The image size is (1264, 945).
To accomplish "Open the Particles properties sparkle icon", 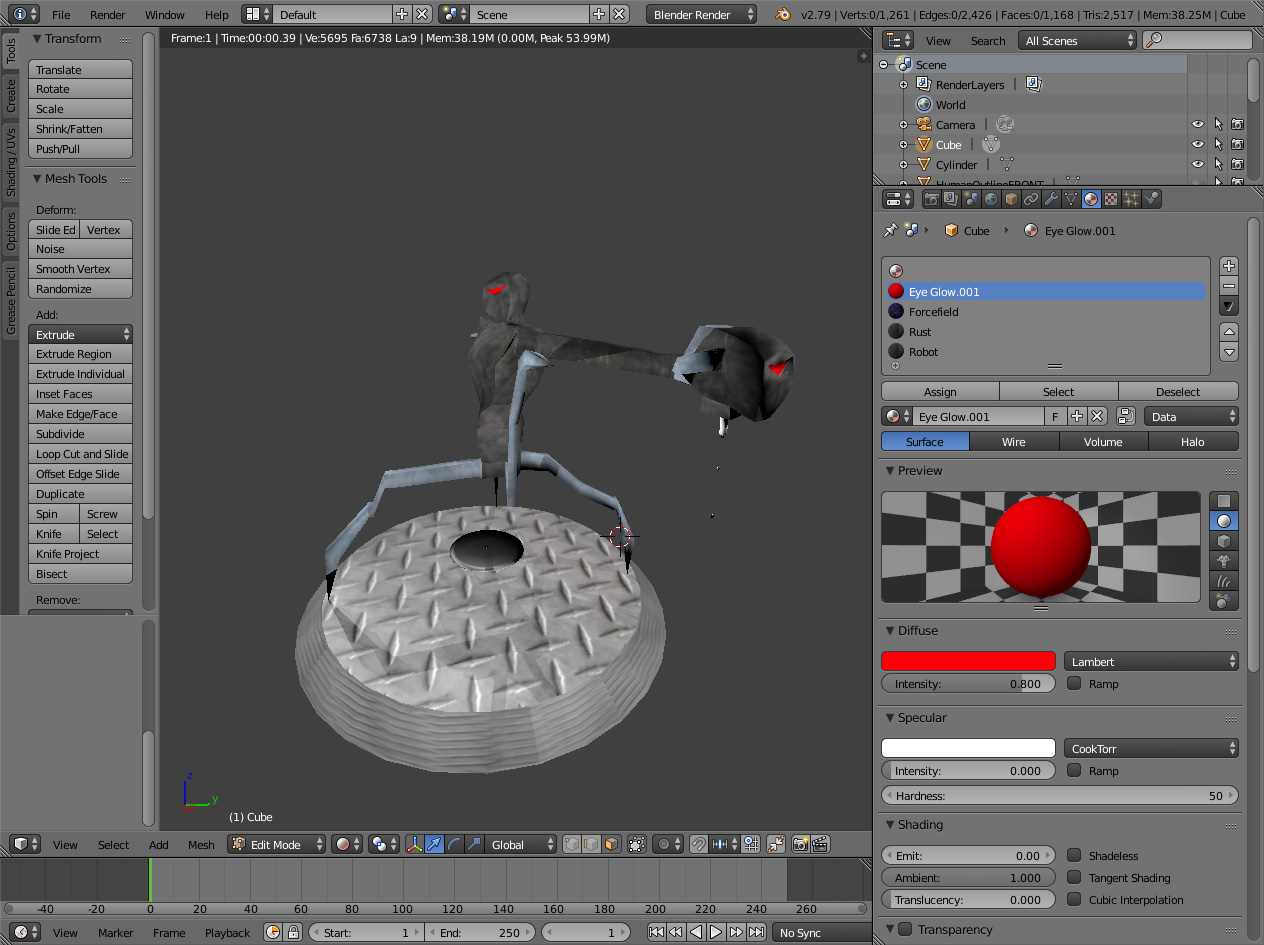I will pos(1131,199).
